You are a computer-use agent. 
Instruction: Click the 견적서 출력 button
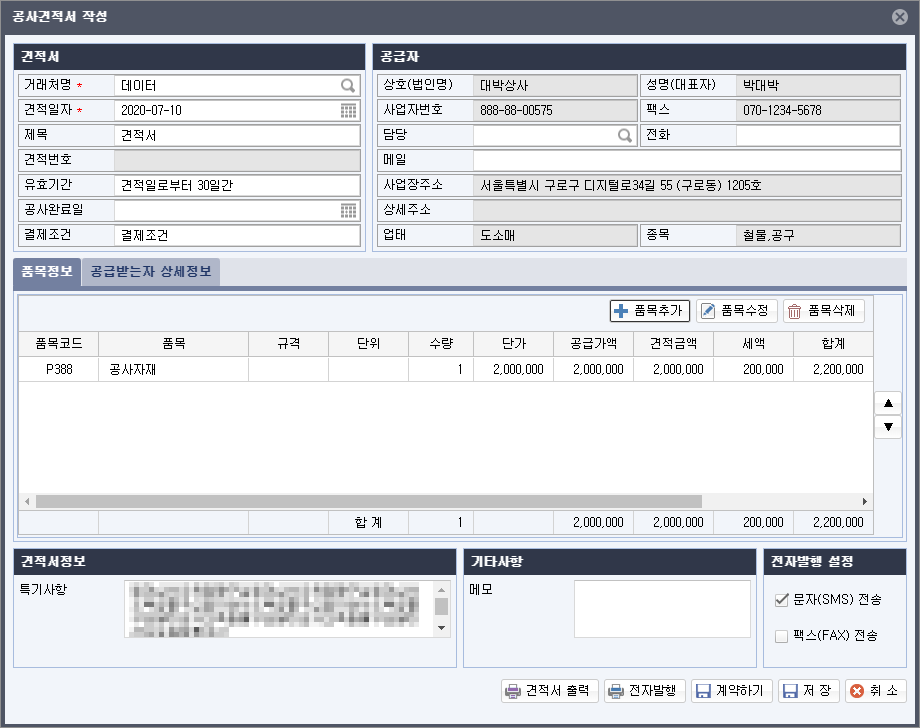tap(550, 690)
